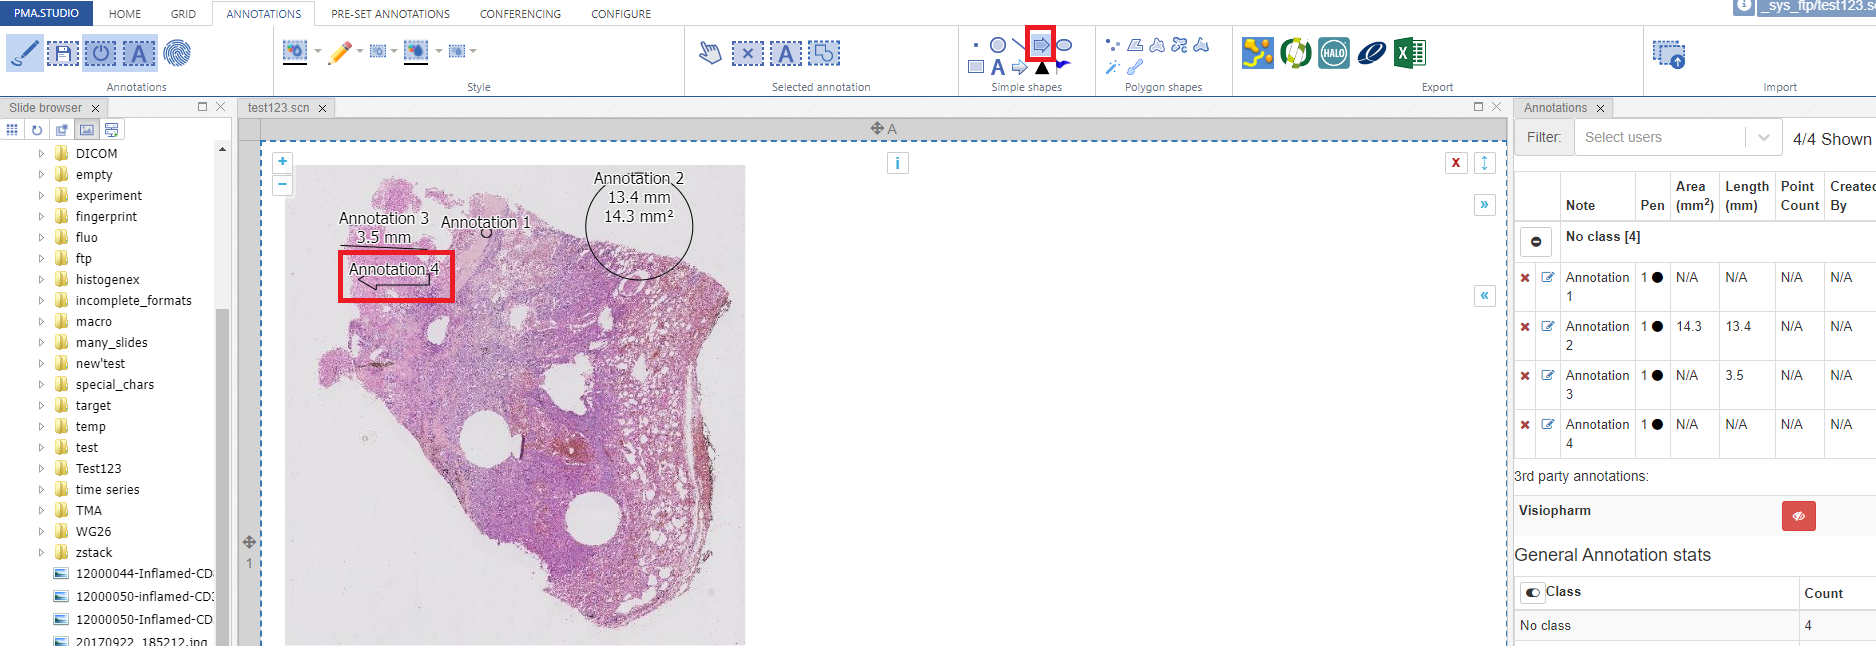Click the black pen color dot for Annotation 3
1876x646 pixels.
point(1657,376)
